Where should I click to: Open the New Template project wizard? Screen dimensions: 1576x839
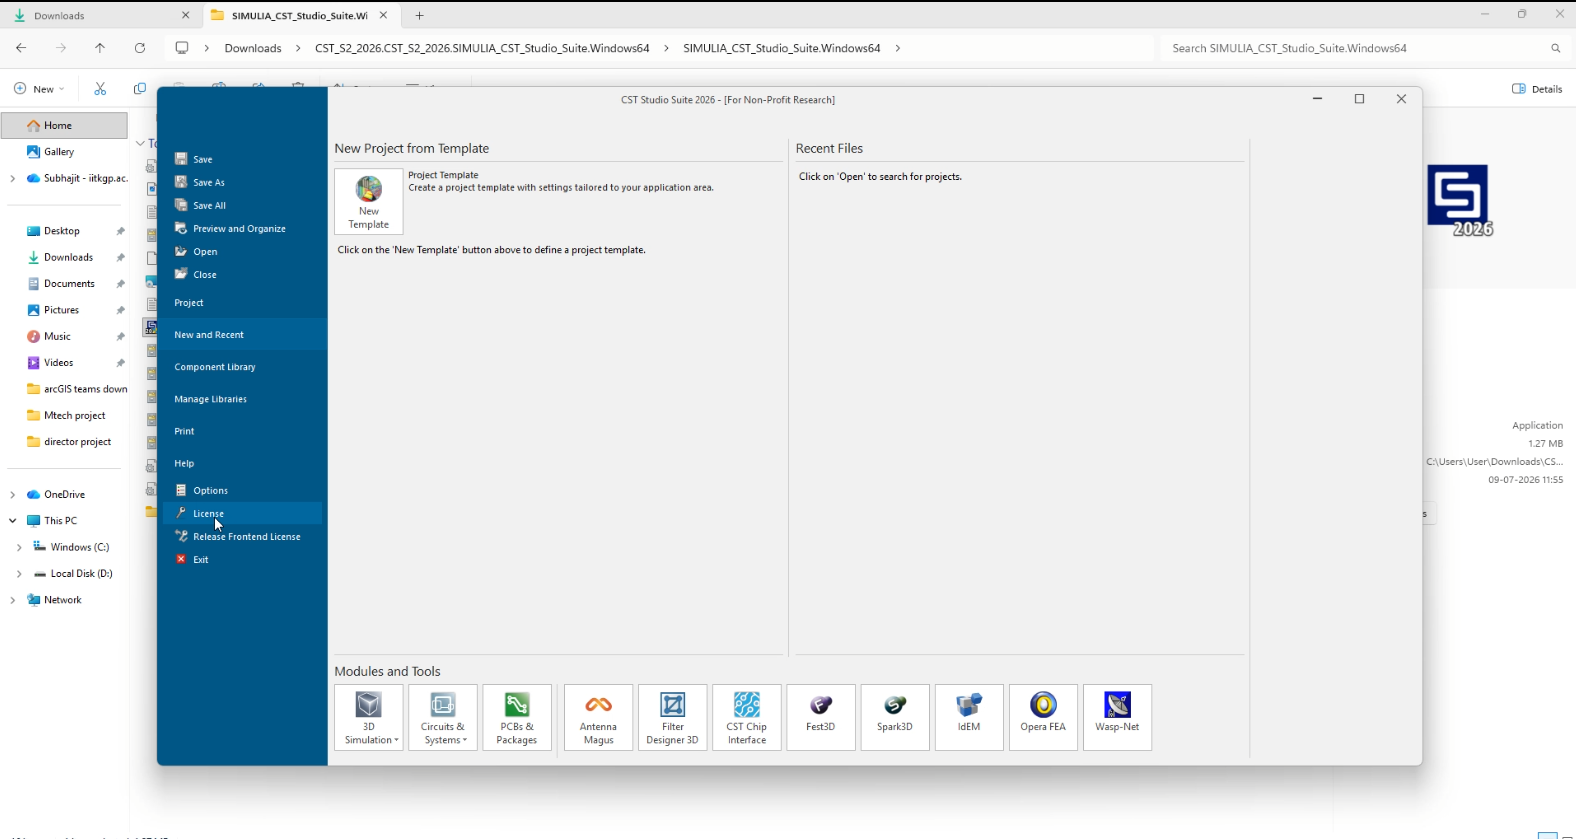point(369,201)
